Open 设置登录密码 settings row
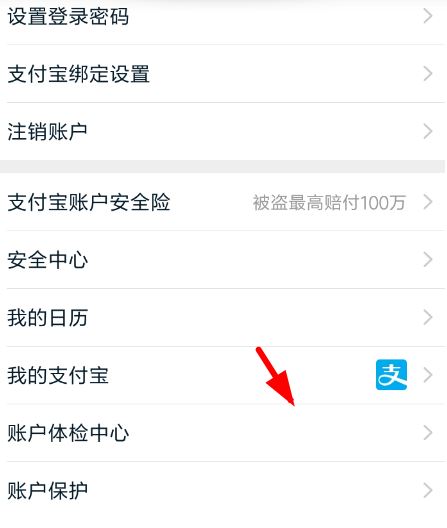 click(223, 16)
